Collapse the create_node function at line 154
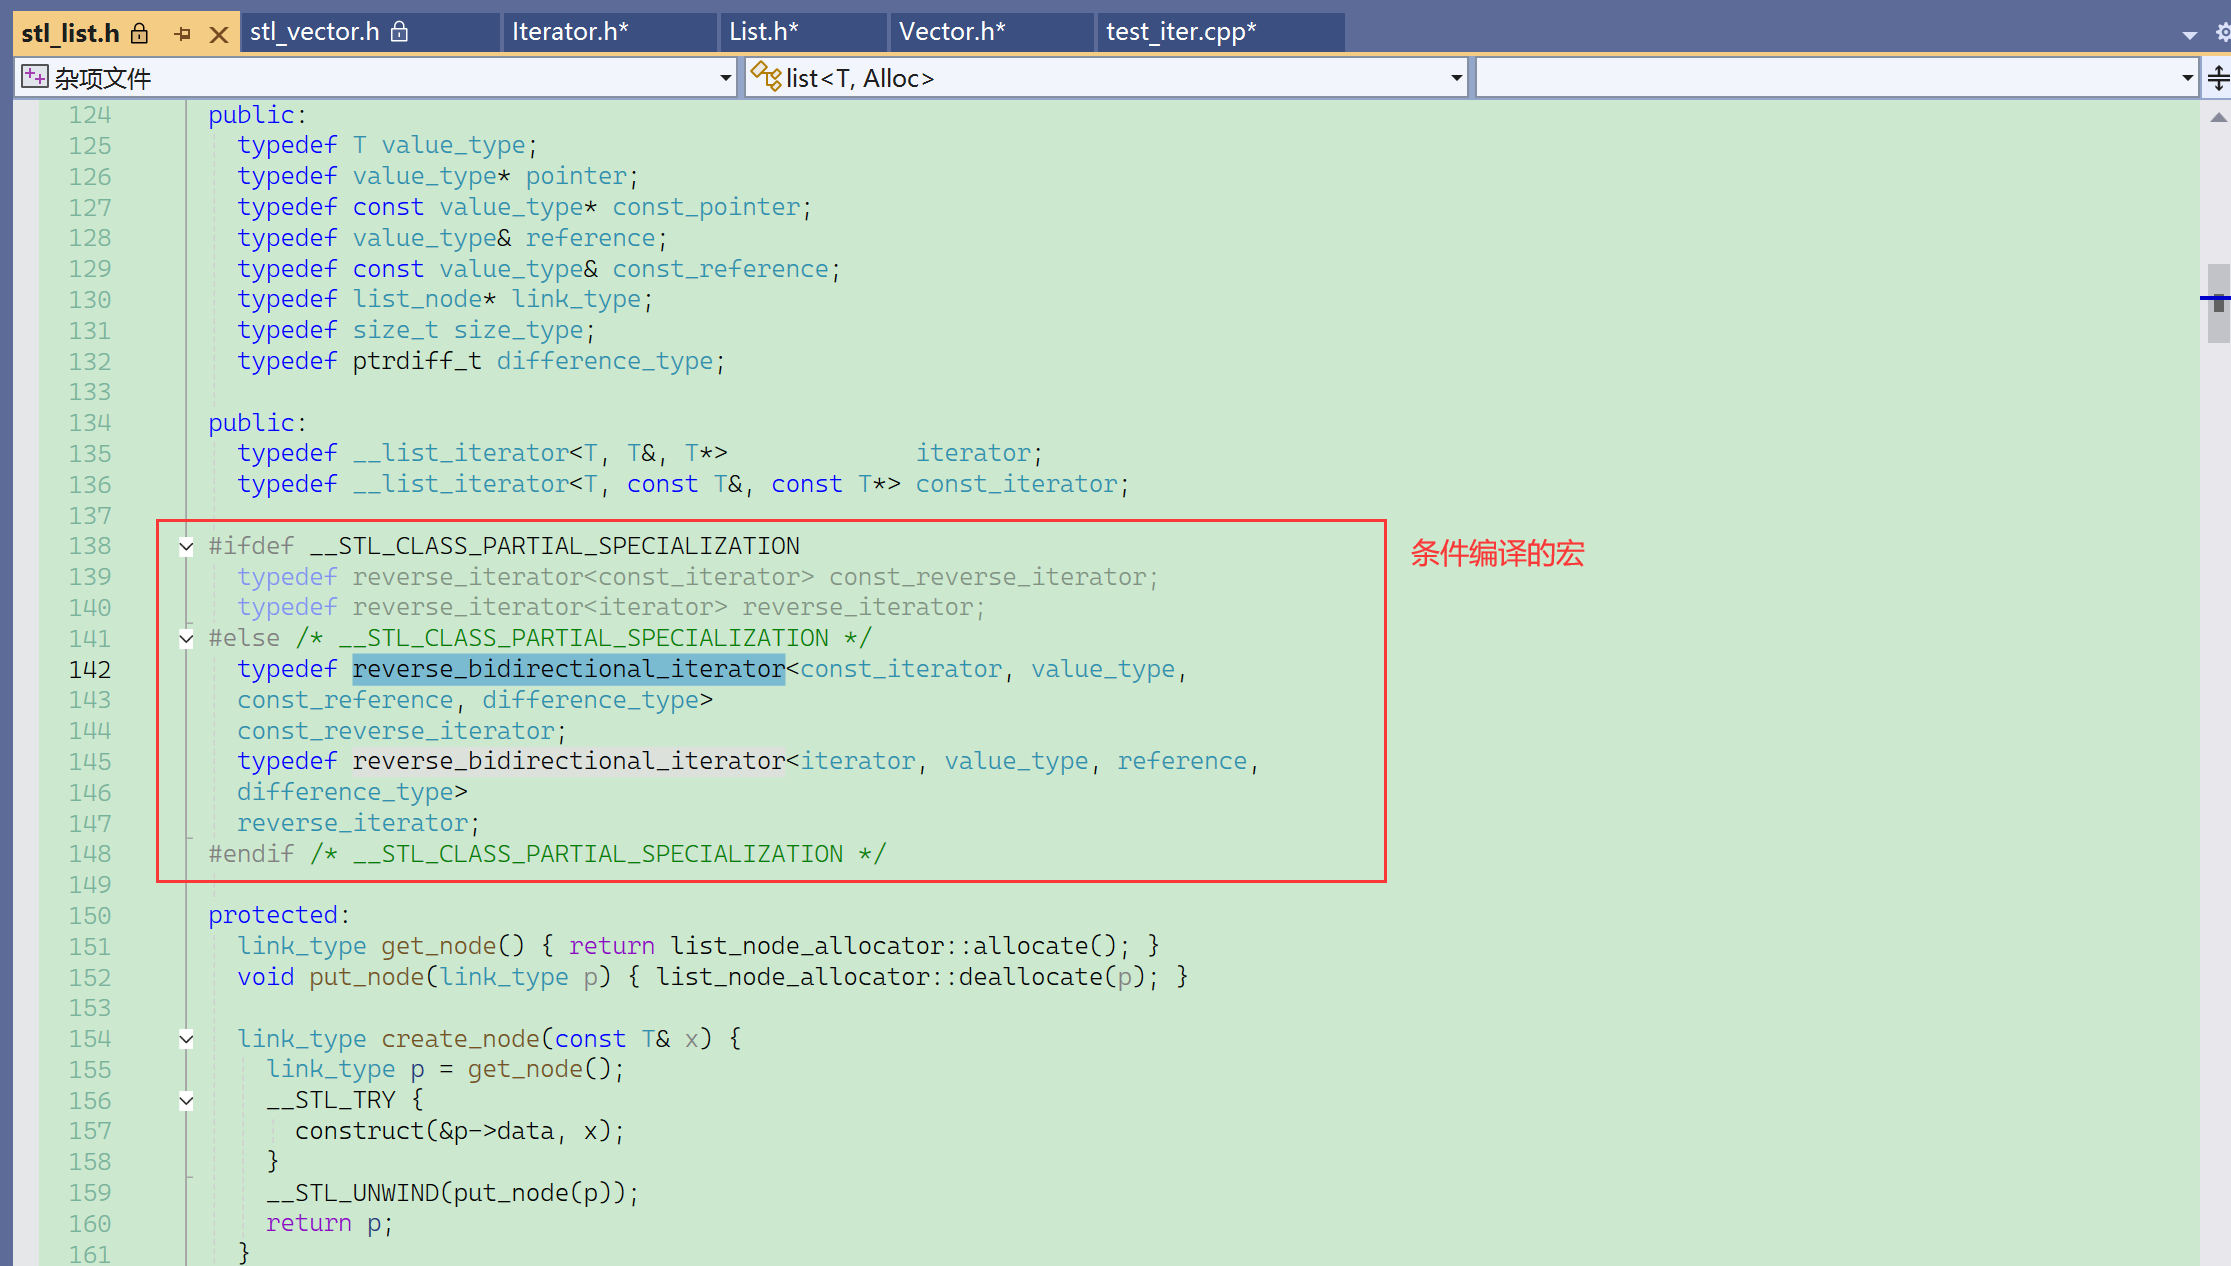Viewport: 2231px width, 1266px height. click(x=186, y=1039)
